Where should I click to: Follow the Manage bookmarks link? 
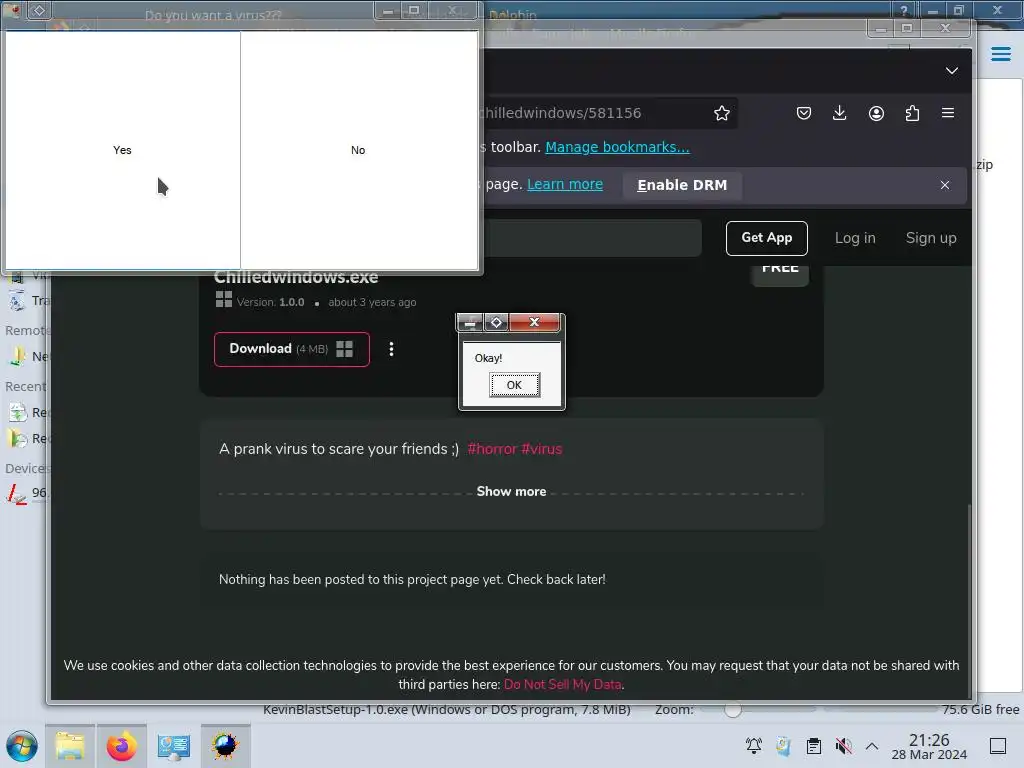[617, 147]
